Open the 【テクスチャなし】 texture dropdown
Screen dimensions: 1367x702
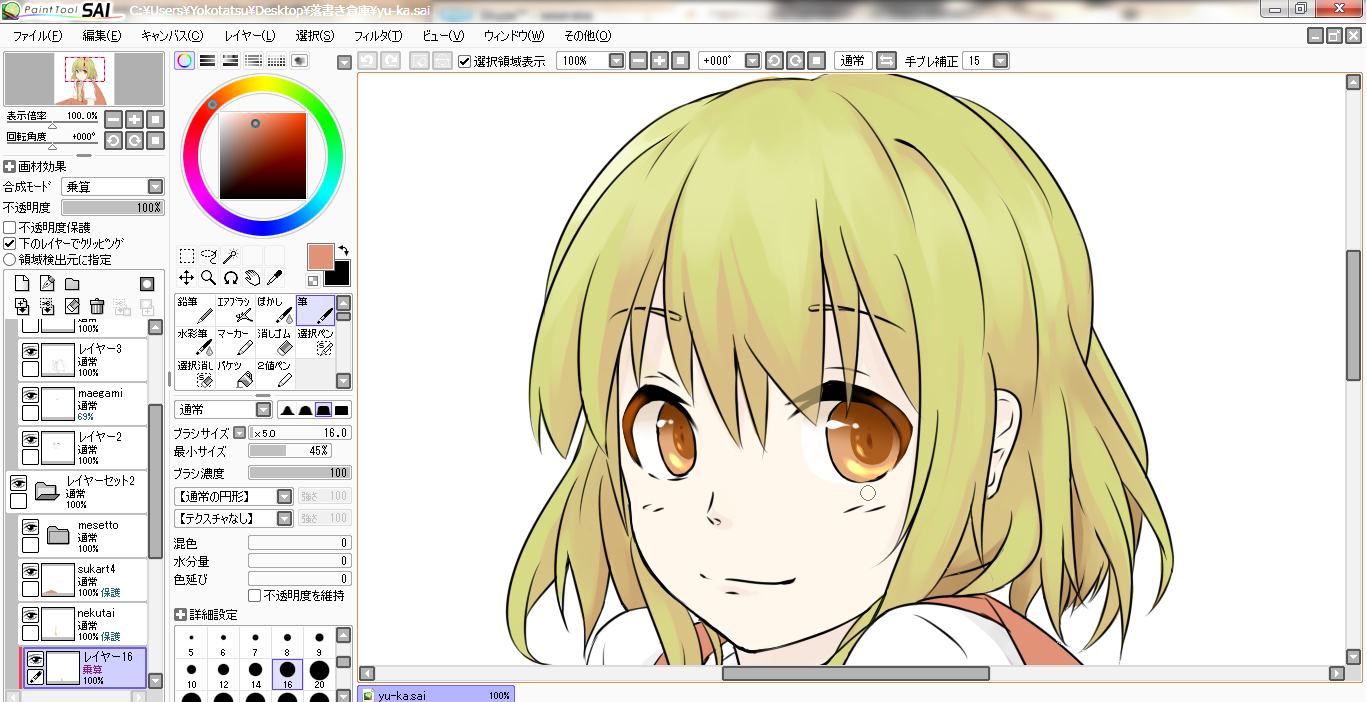point(285,518)
